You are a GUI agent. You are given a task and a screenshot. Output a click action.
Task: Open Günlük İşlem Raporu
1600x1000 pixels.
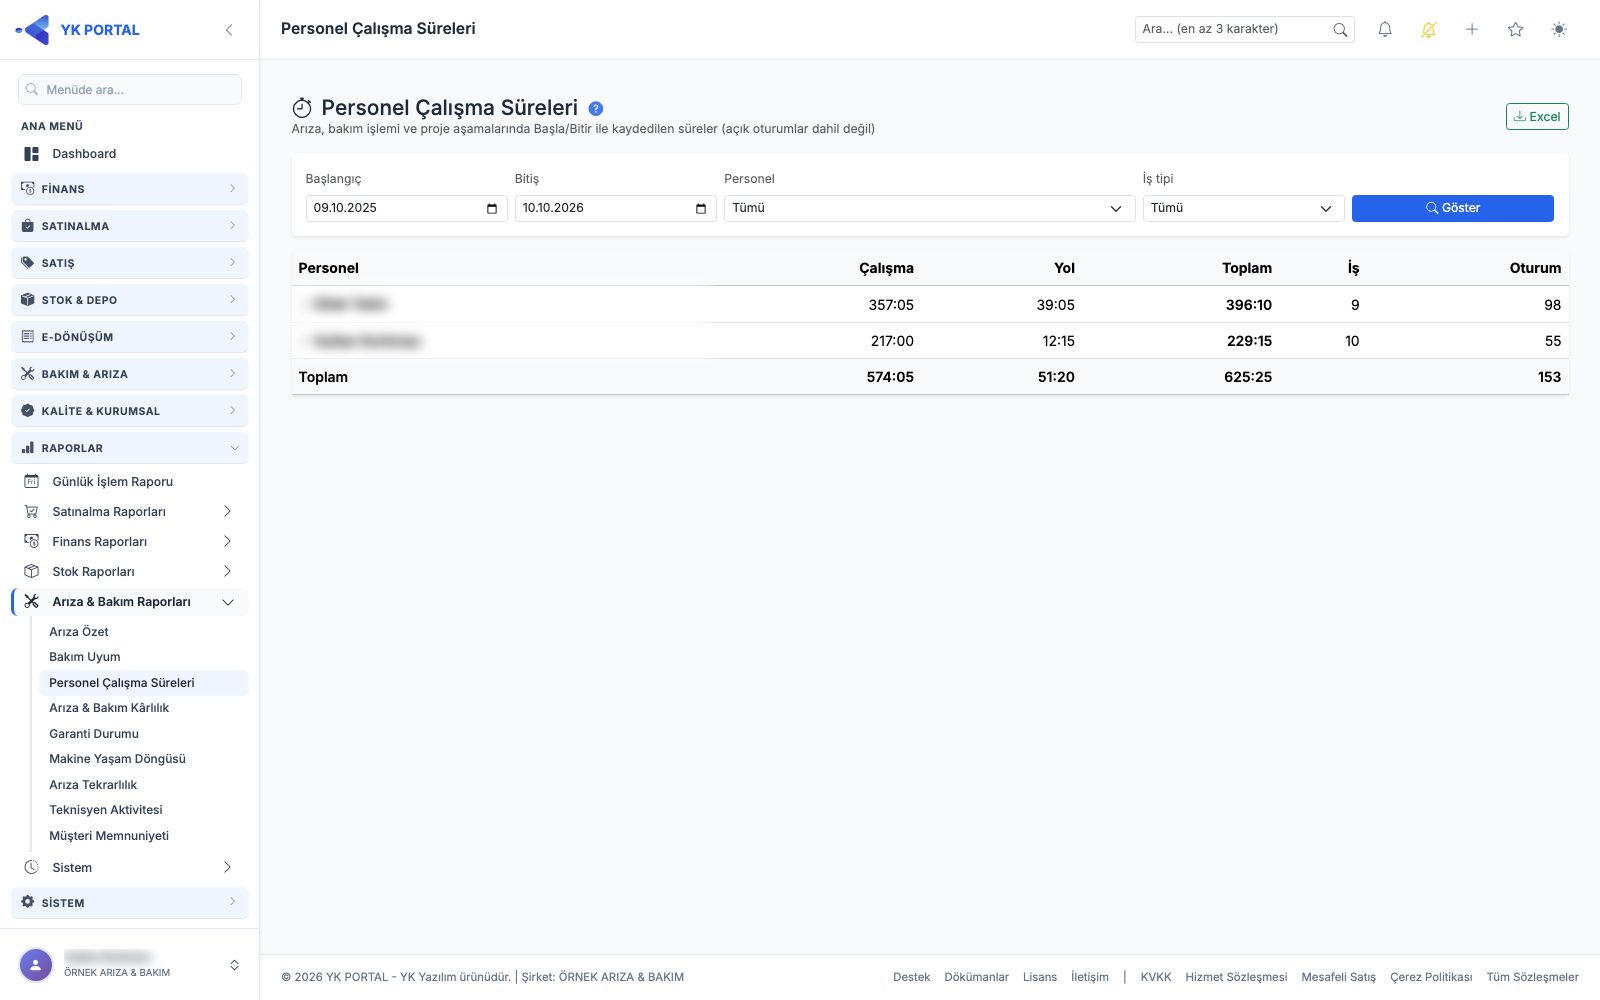tap(130, 482)
